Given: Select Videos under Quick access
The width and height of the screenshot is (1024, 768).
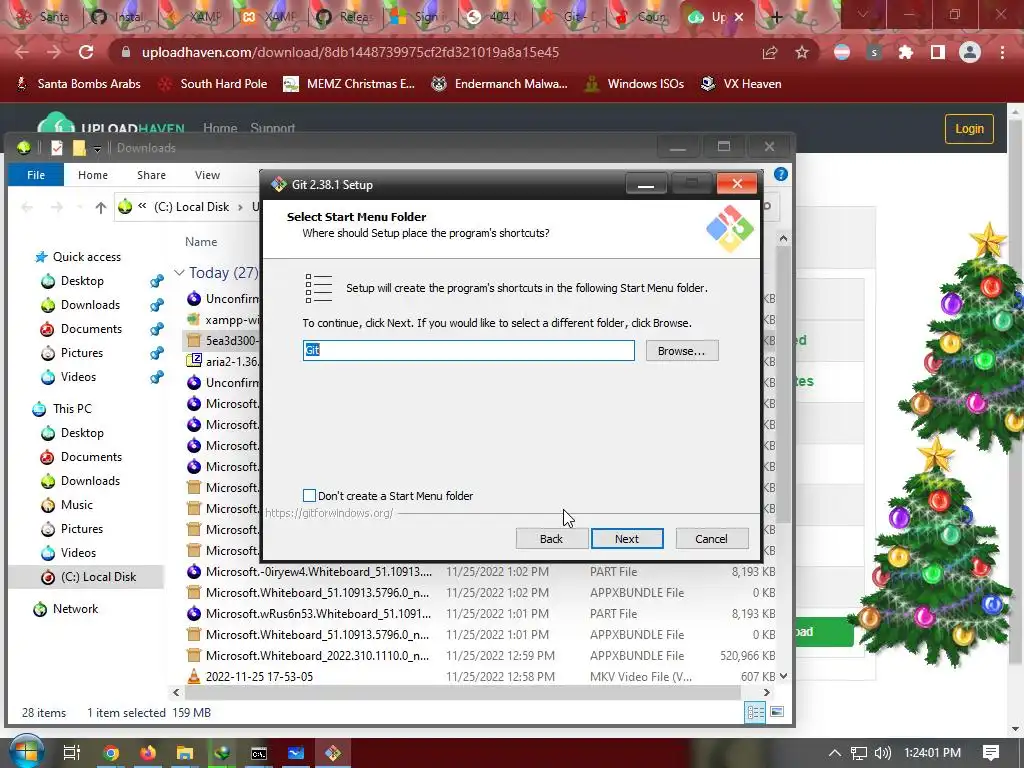Looking at the screenshot, I should 78,377.
